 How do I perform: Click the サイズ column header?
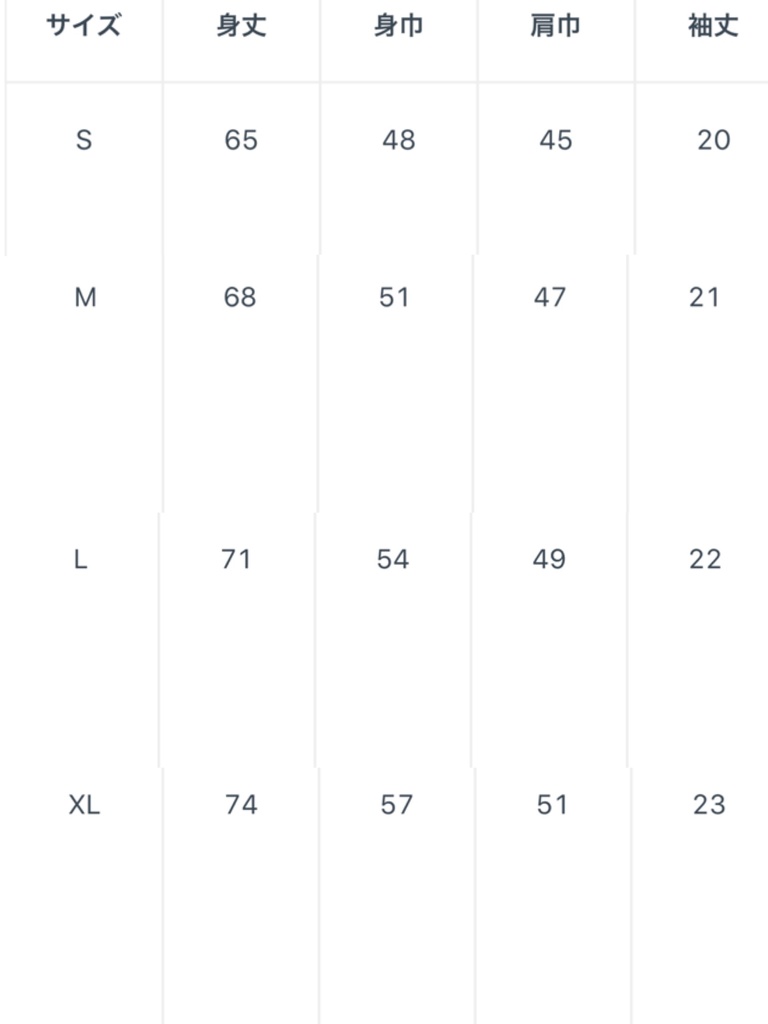pyautogui.click(x=83, y=27)
